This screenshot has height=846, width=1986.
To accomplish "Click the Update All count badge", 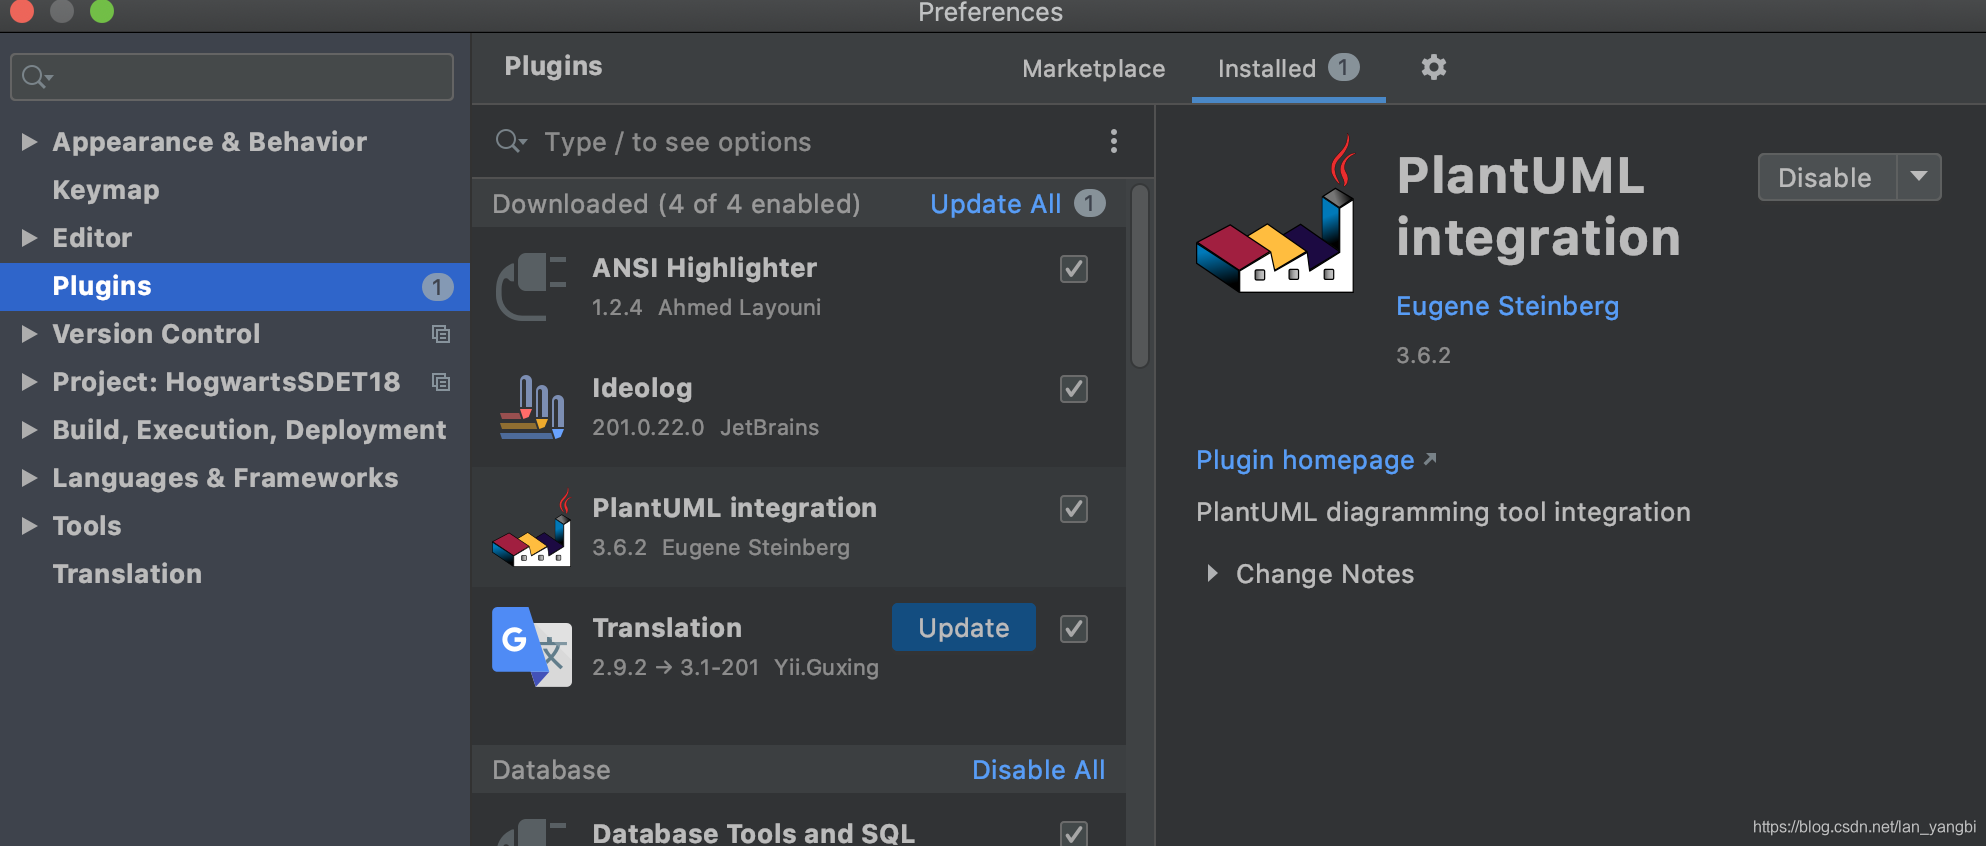I will coord(1089,203).
